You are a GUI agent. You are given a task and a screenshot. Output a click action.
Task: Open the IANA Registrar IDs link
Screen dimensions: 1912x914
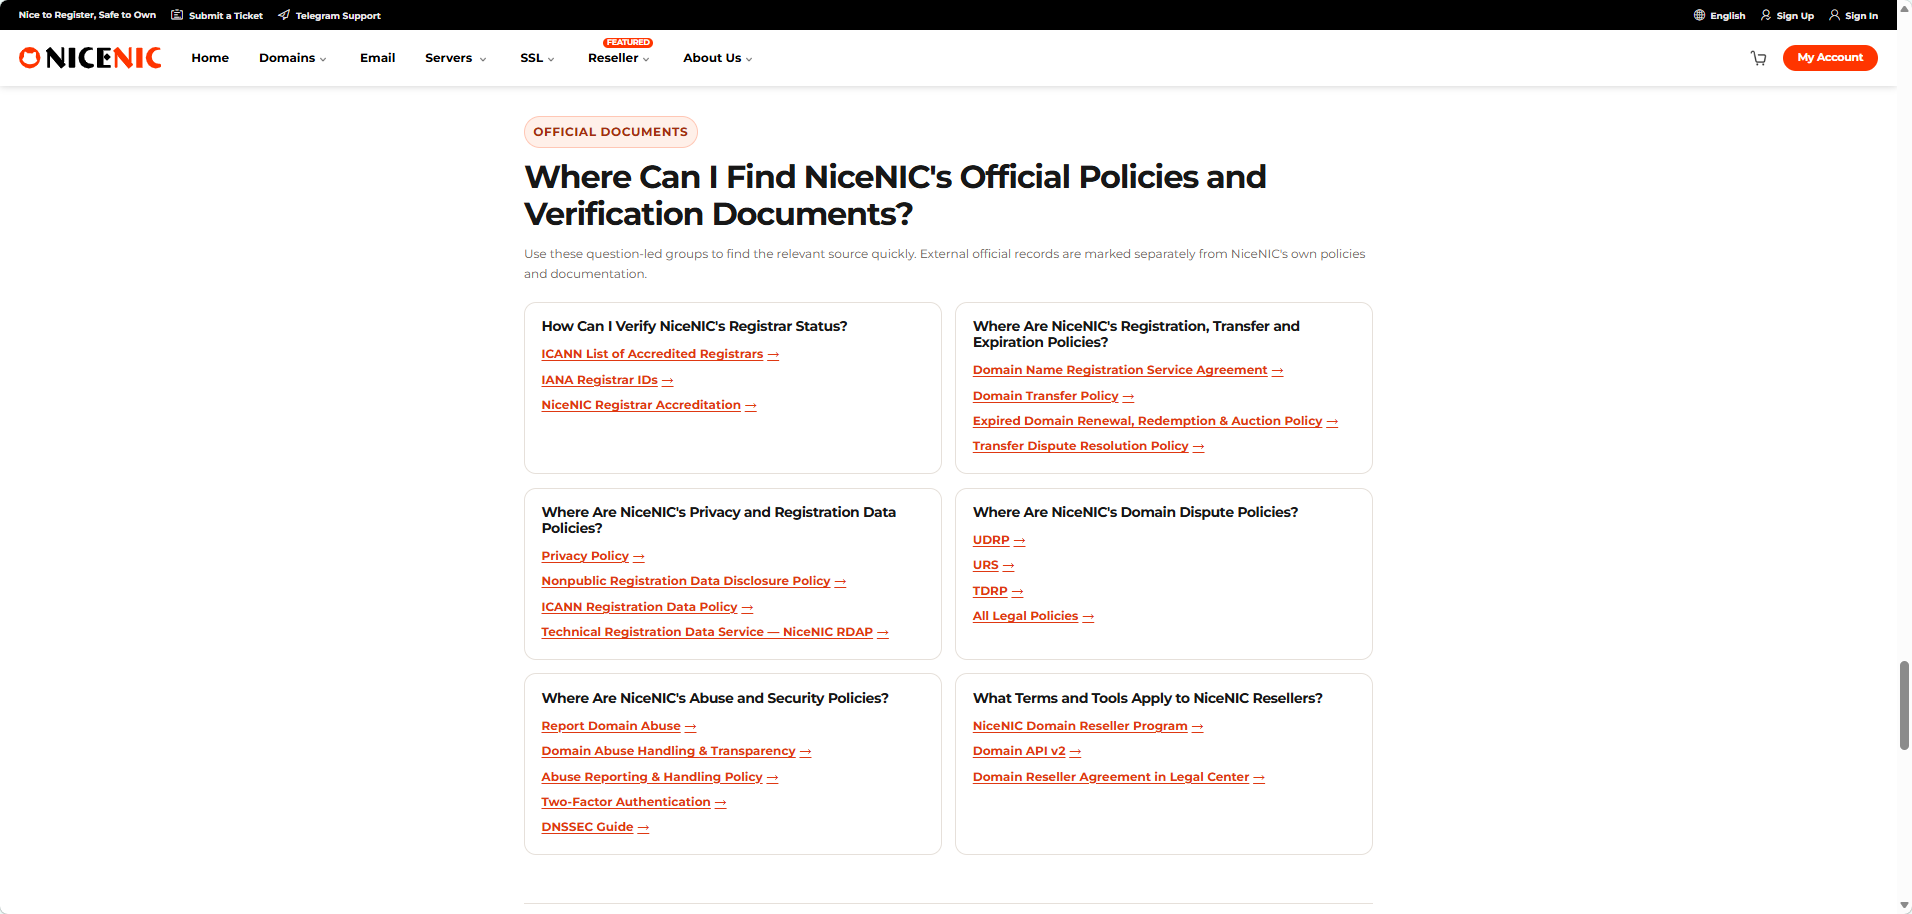607,380
